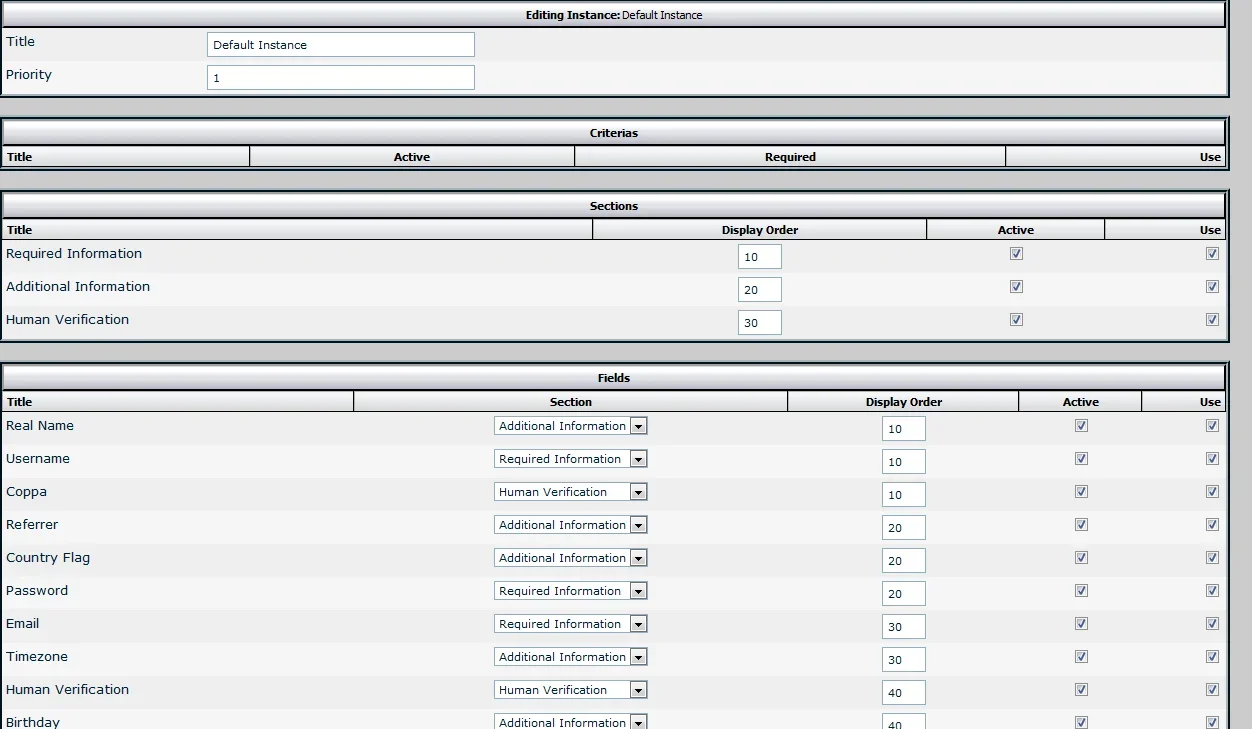Change Additional Information section display order field
Viewport: 1252px width, 729px height.
coord(760,290)
